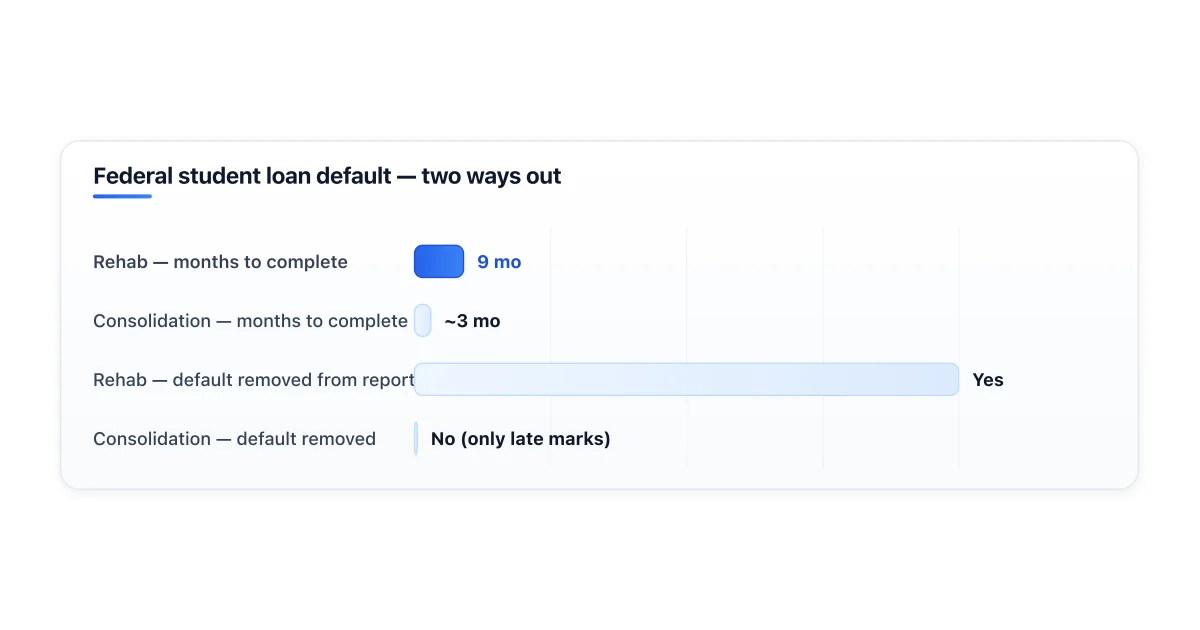Click the blue underline accent beneath the title
The image size is (1200, 630).
[x=122, y=196]
